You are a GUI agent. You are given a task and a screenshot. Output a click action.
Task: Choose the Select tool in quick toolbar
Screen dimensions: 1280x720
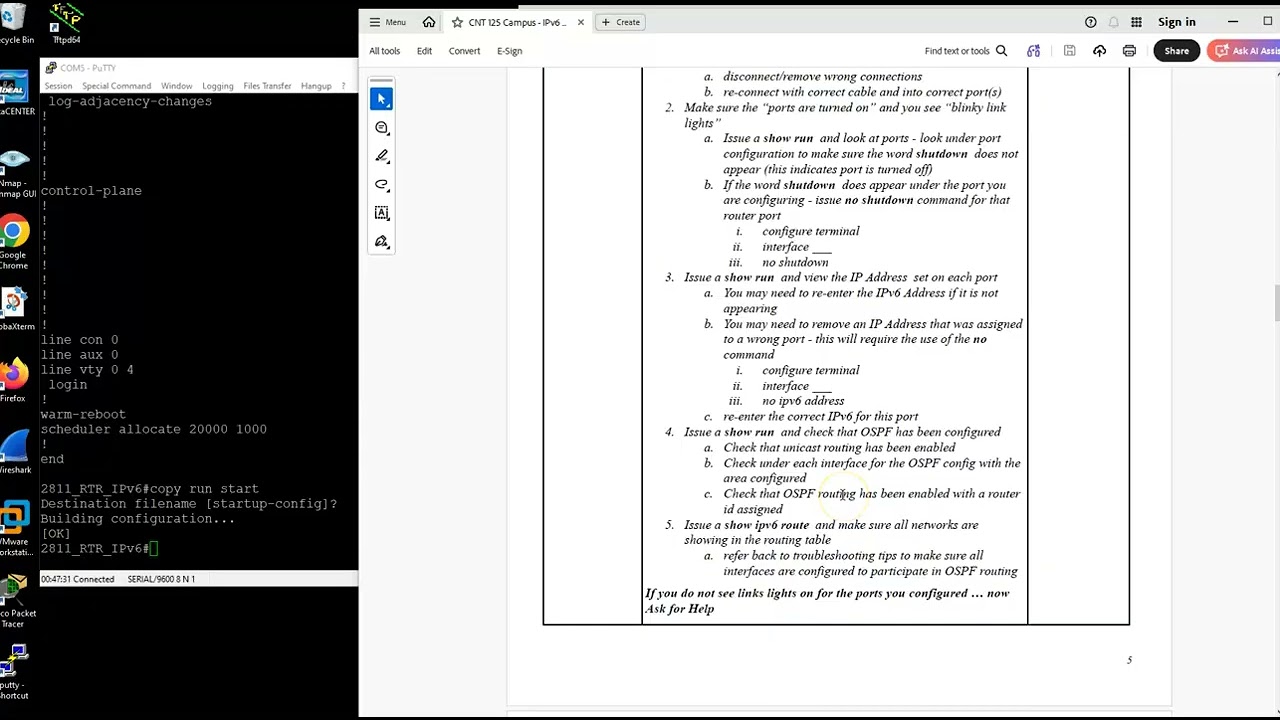(x=381, y=99)
